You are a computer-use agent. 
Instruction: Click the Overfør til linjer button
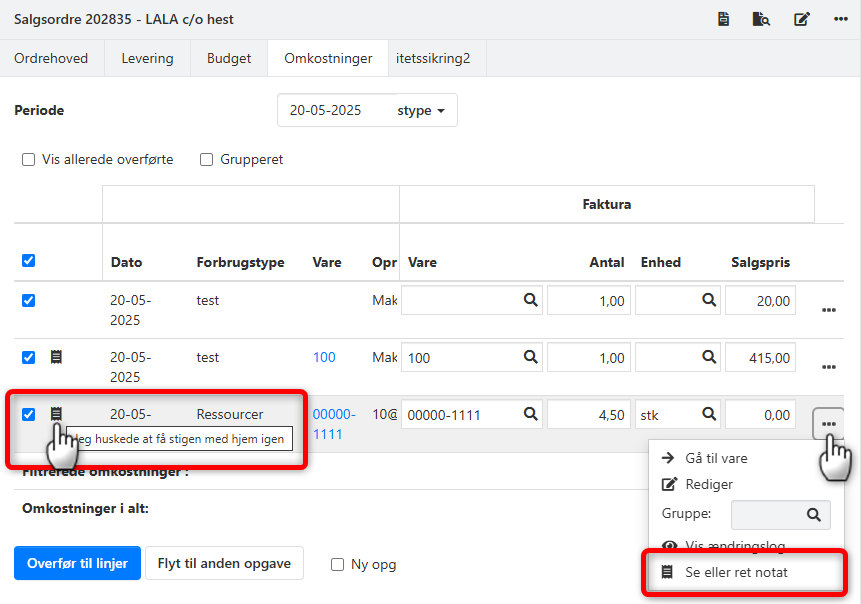click(77, 563)
